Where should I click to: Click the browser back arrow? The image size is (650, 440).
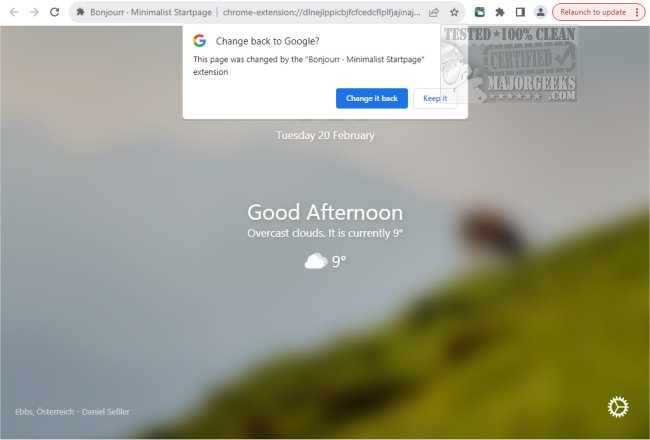14,12
